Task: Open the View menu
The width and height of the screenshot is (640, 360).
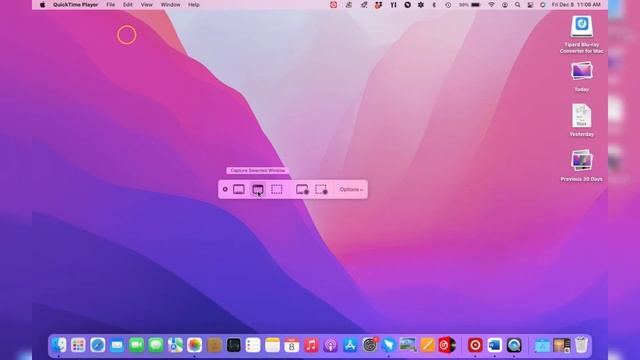Action: tap(147, 5)
